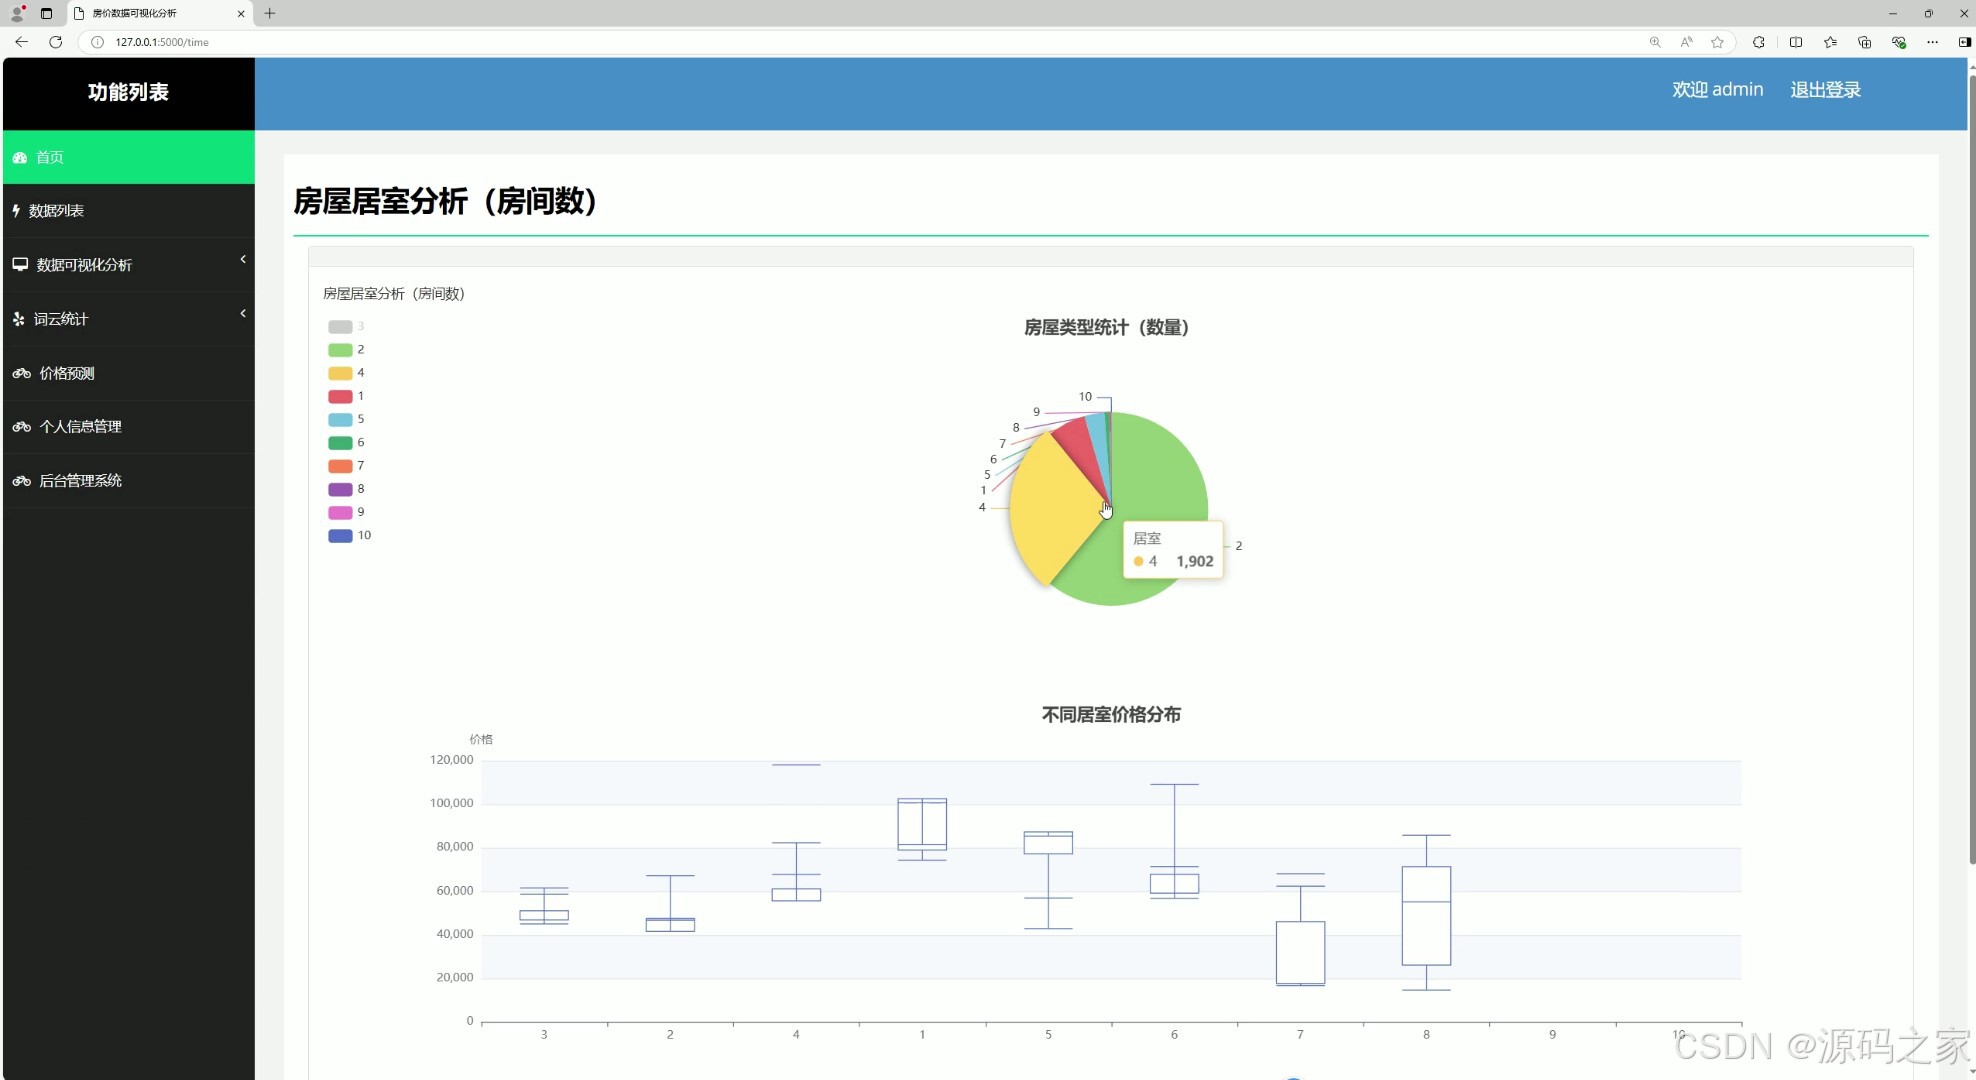Click 退出登录 logout link
The width and height of the screenshot is (1976, 1080).
pos(1825,90)
